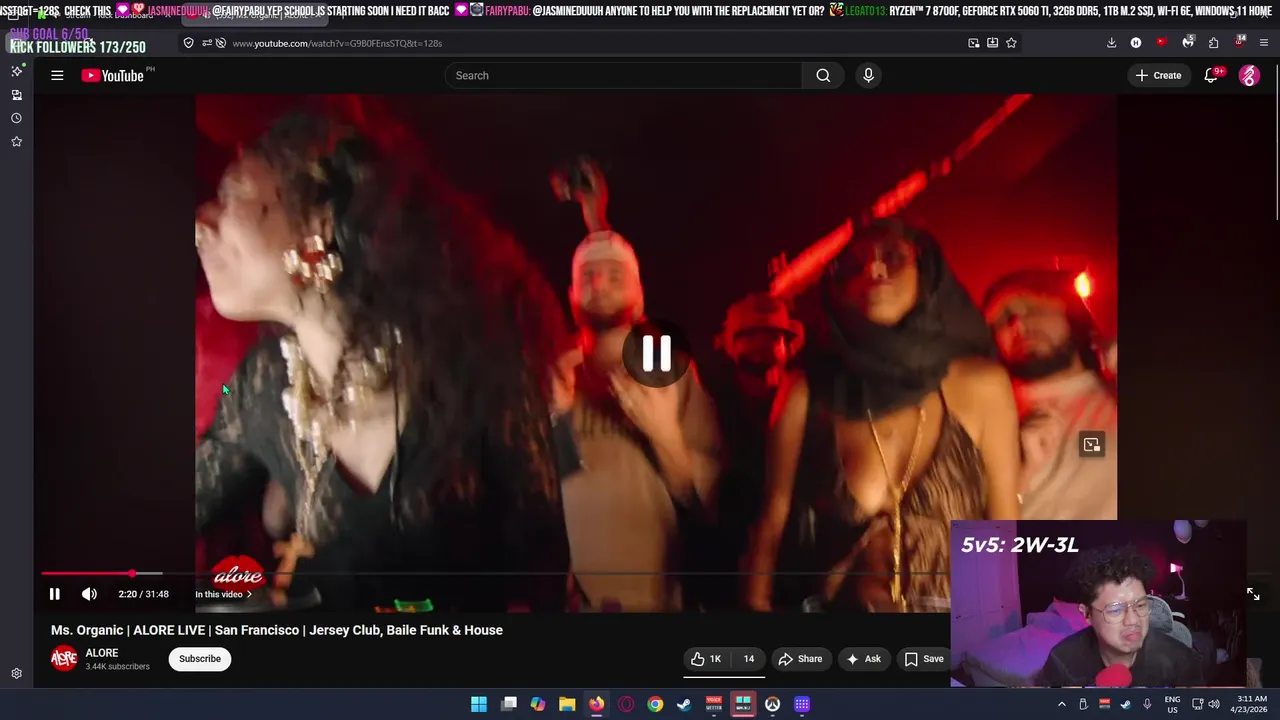The image size is (1280, 720).
Task: Open the Share dialog
Action: coord(800,659)
